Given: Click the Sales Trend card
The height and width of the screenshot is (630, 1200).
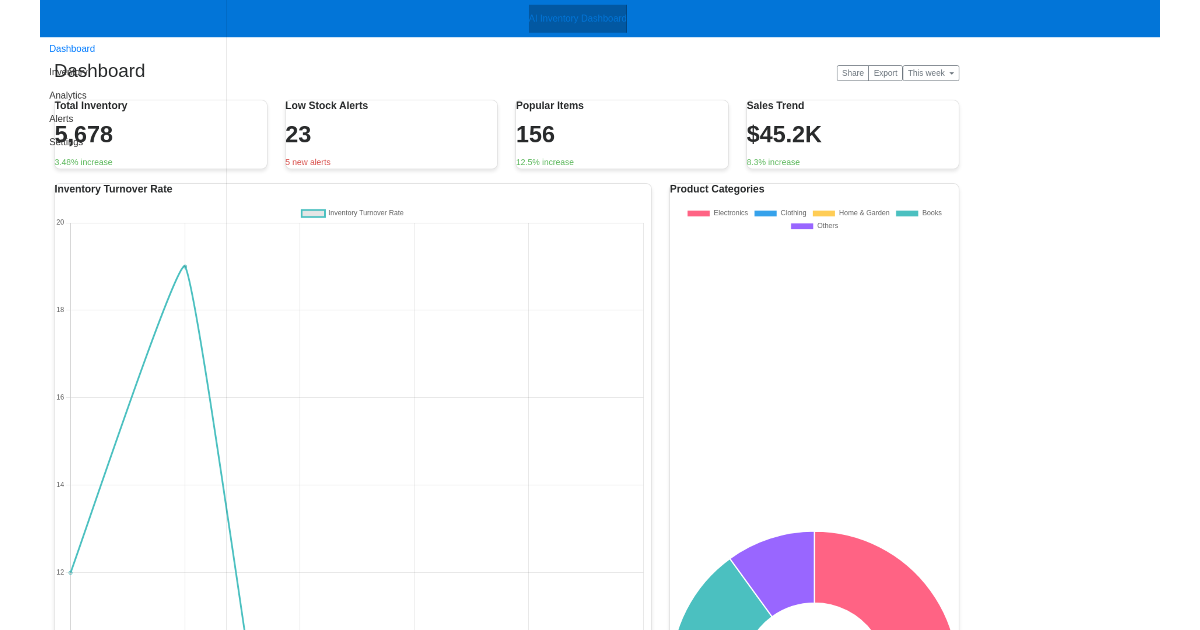Looking at the screenshot, I should (x=852, y=134).
